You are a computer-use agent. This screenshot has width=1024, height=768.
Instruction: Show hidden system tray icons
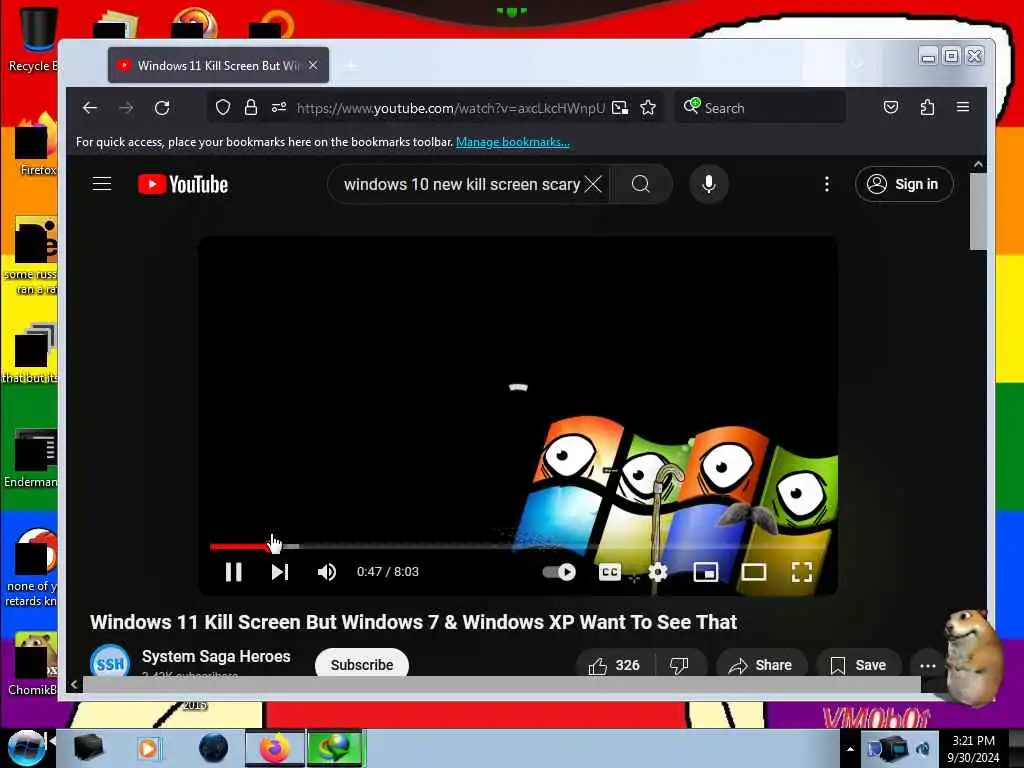pos(850,749)
